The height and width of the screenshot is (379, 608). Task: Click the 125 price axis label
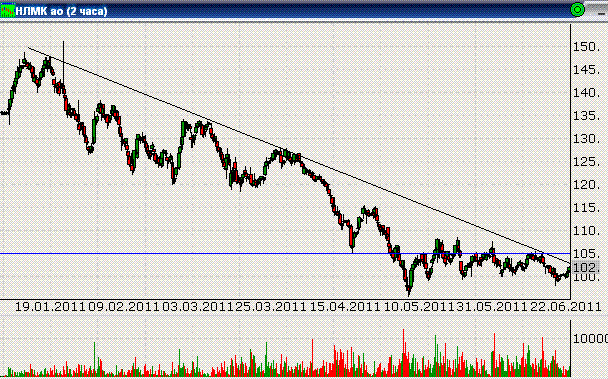coord(586,162)
